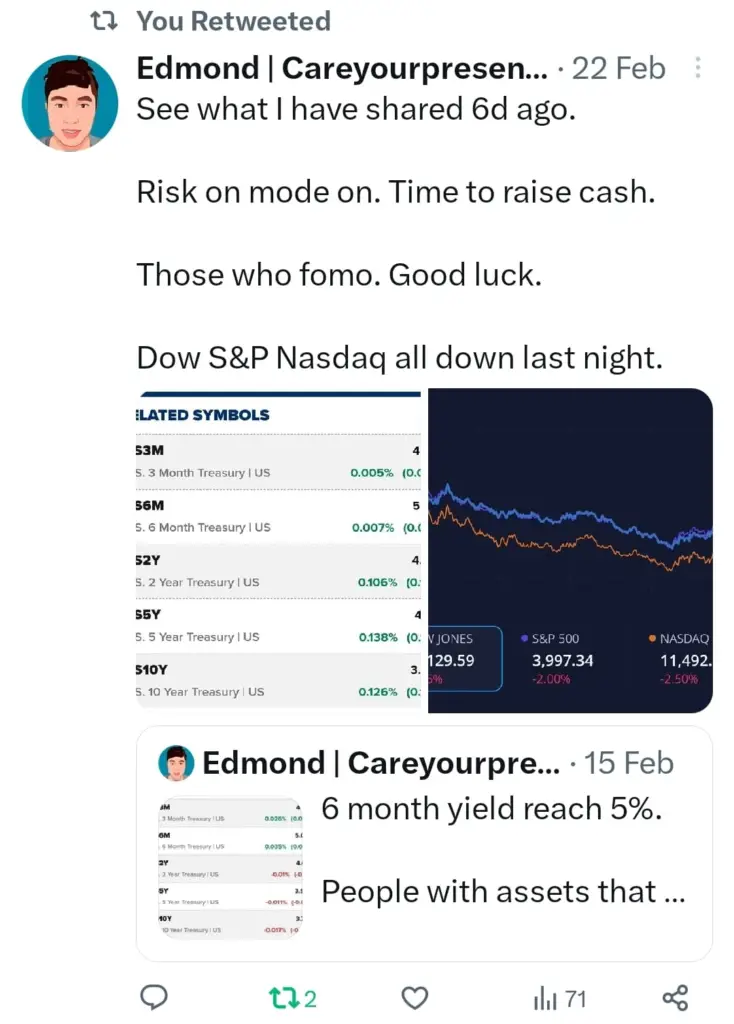Tap the share icon
The image size is (734, 1024).
pos(675,998)
